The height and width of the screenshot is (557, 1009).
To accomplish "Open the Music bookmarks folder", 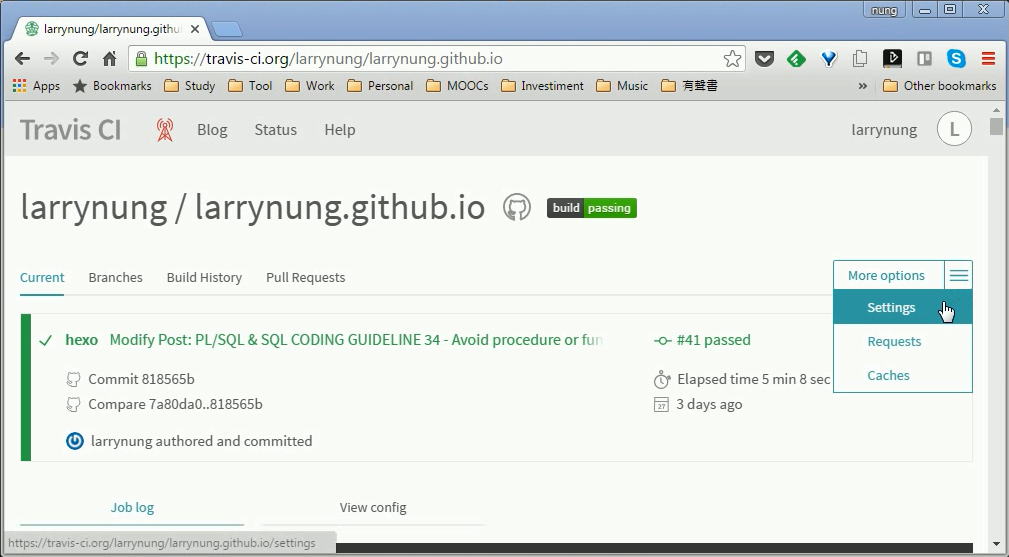I will point(622,86).
